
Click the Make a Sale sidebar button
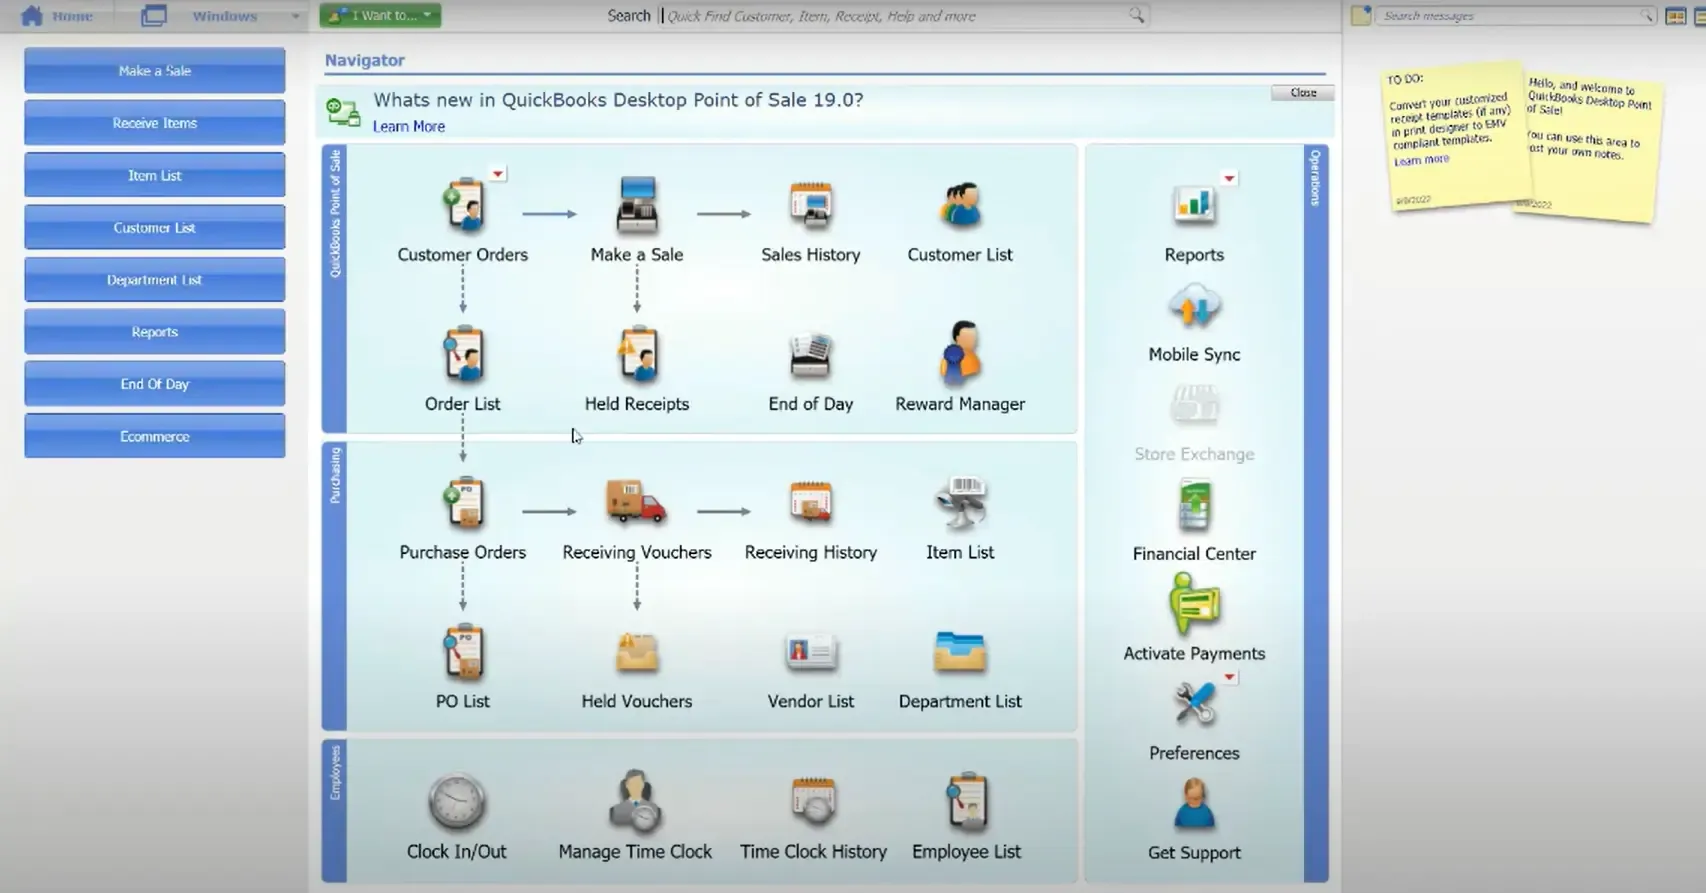(155, 71)
